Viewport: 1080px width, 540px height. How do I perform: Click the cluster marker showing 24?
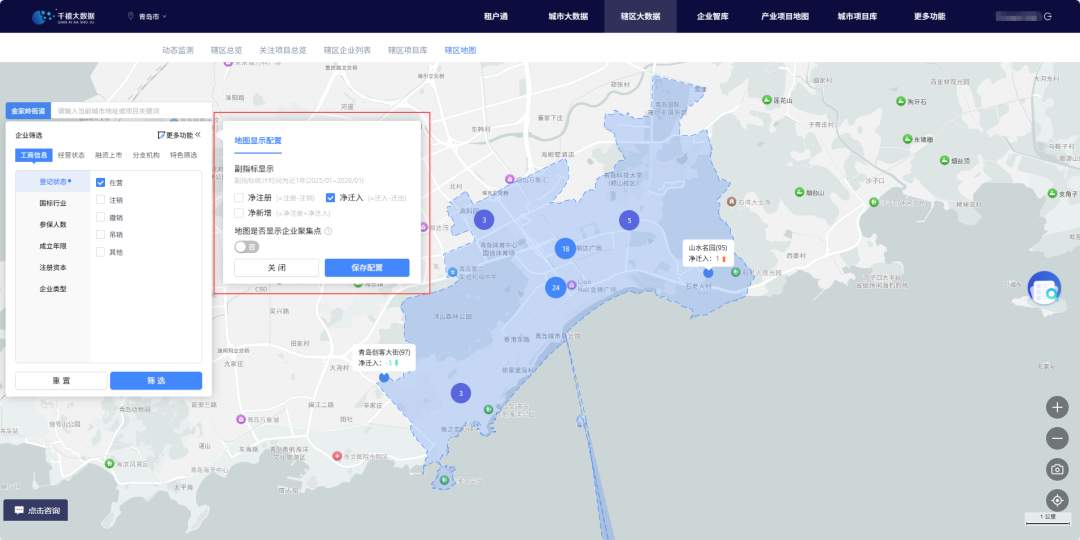556,287
